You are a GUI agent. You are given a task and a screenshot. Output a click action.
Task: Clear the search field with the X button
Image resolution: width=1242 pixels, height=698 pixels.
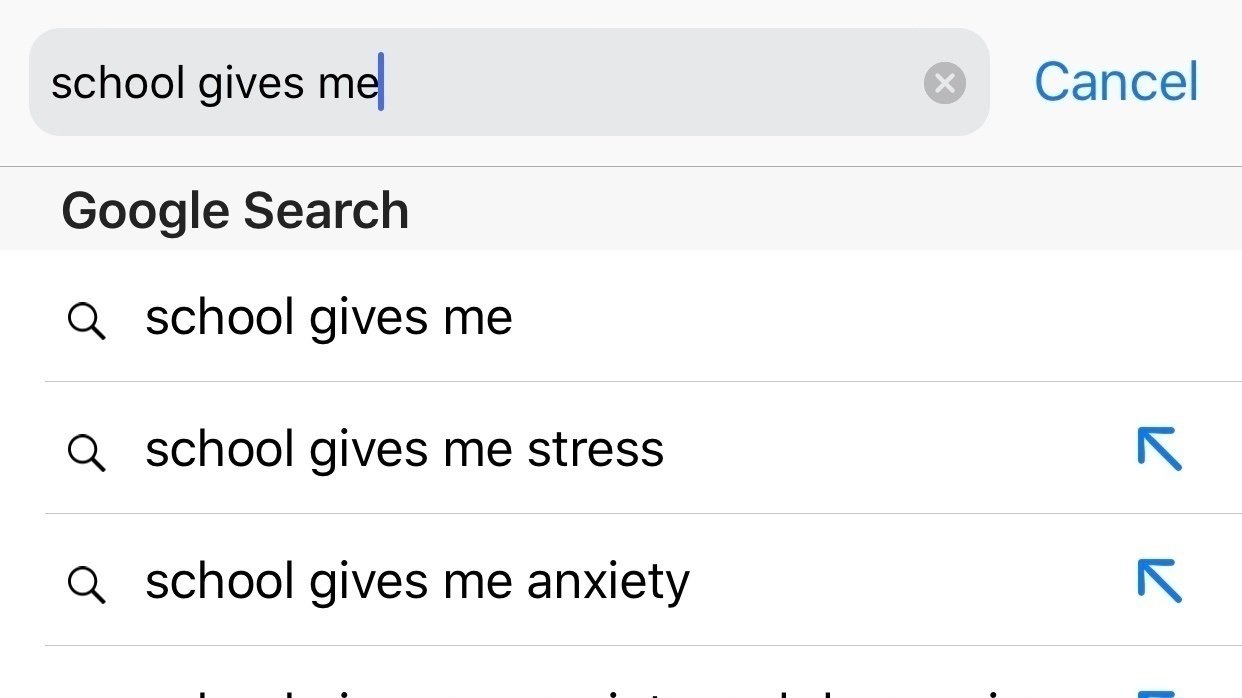[944, 83]
